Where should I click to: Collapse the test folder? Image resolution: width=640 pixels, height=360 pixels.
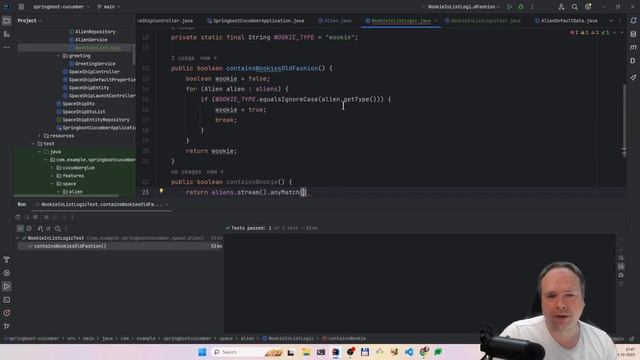[33, 144]
